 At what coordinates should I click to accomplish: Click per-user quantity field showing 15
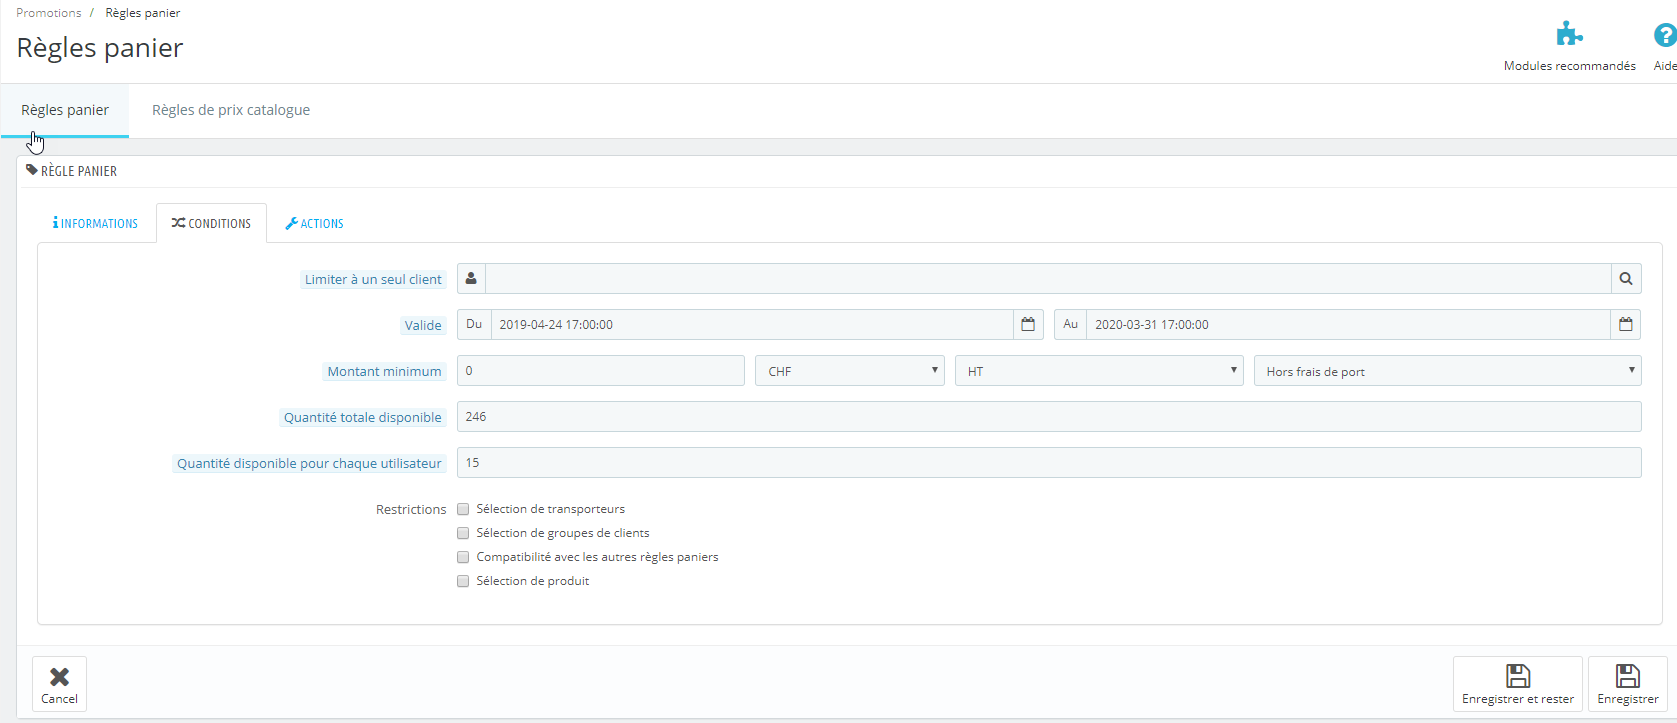click(x=1049, y=463)
